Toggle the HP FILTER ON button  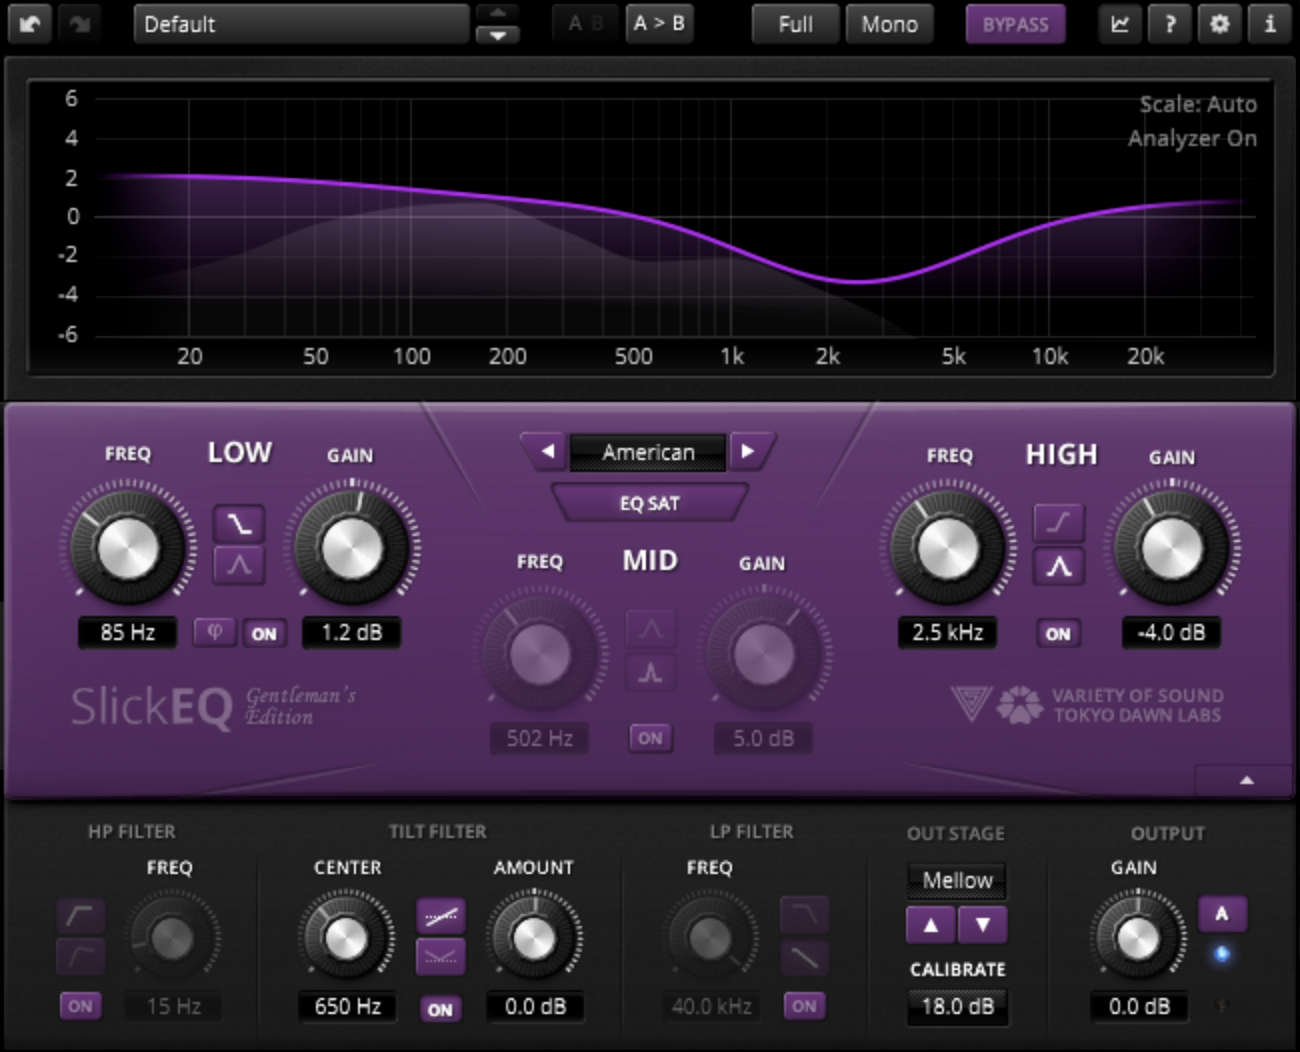[81, 1006]
